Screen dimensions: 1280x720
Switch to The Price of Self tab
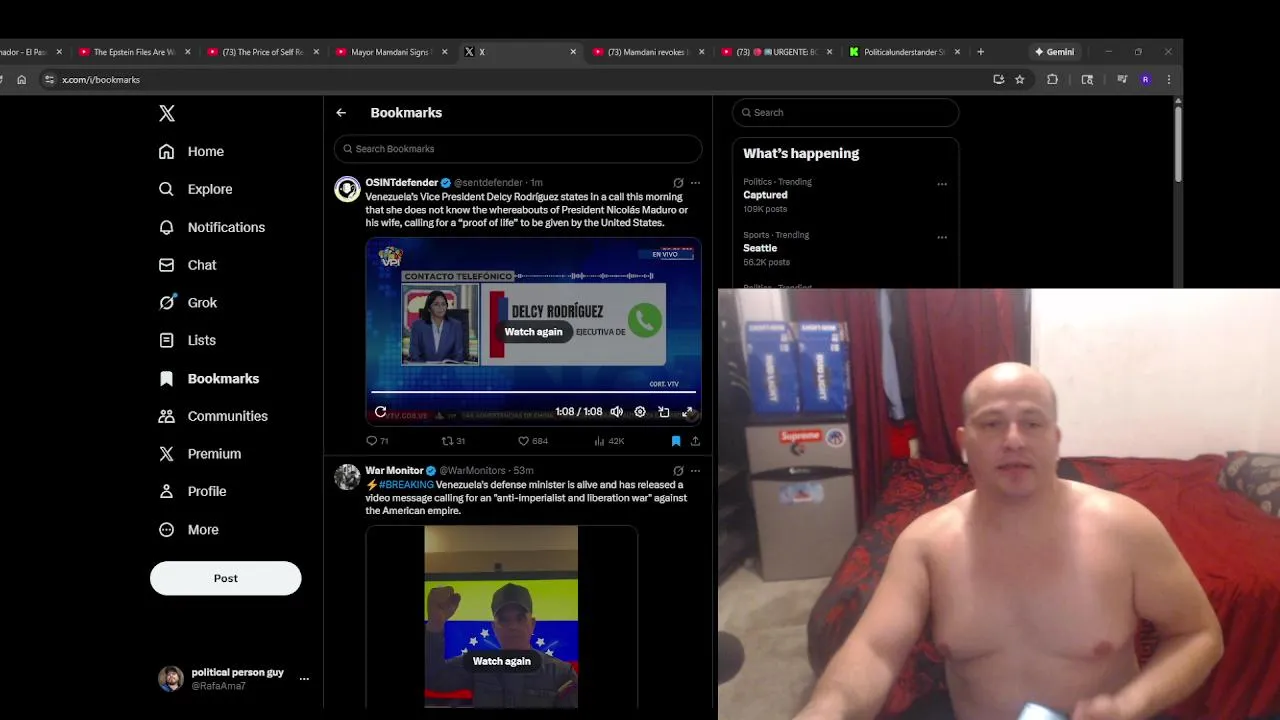pyautogui.click(x=262, y=52)
